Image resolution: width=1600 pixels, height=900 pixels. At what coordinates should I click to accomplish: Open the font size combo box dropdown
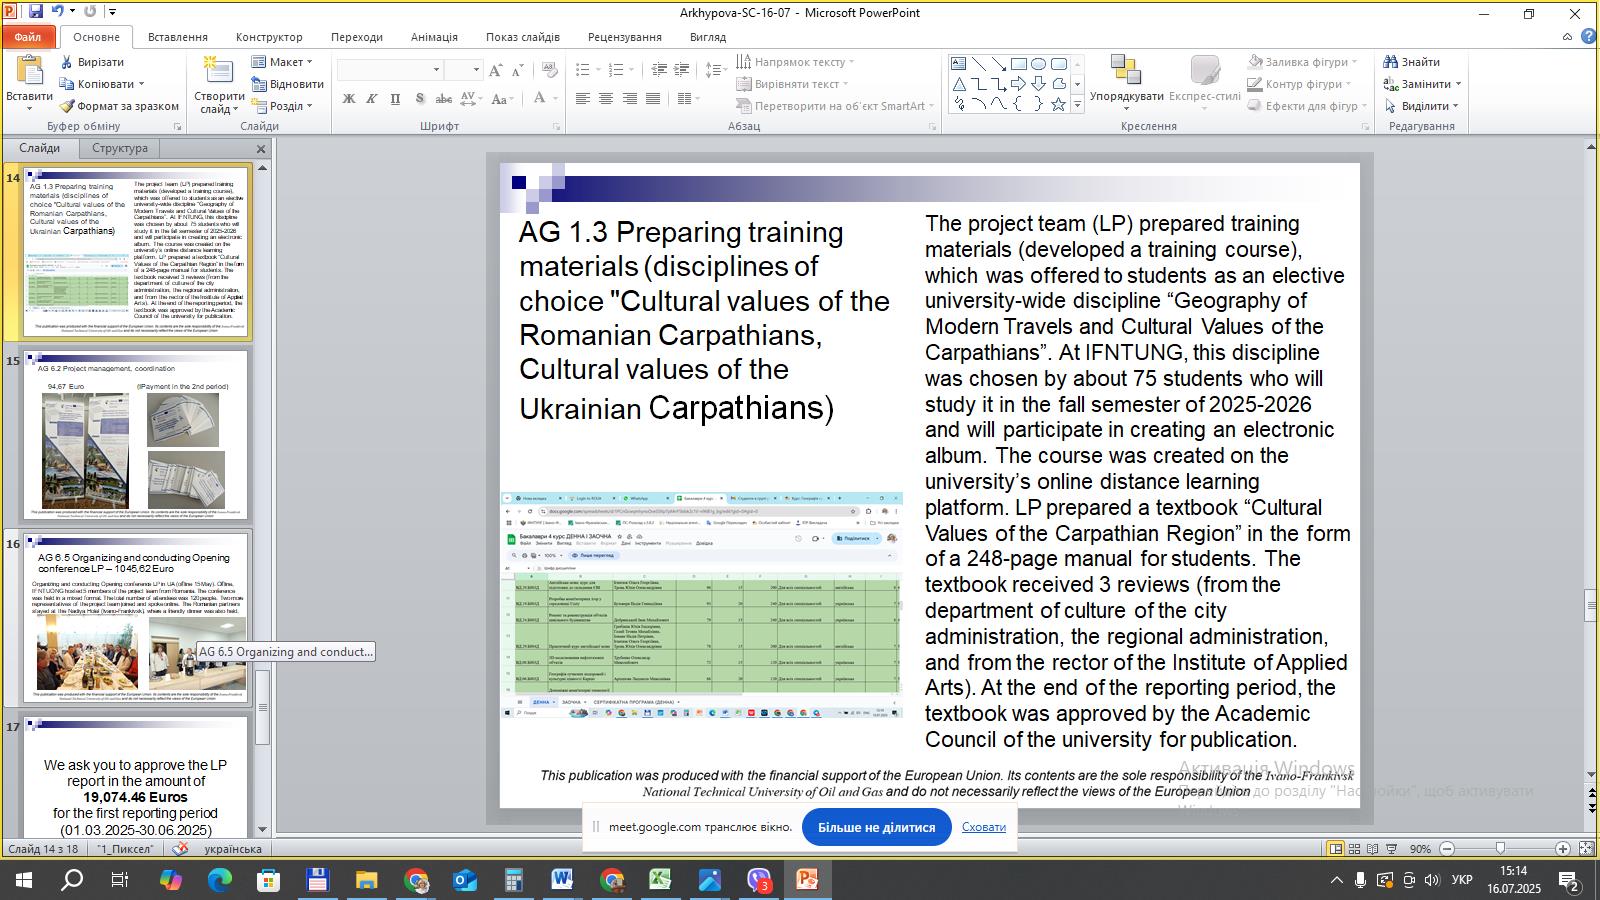(x=476, y=70)
